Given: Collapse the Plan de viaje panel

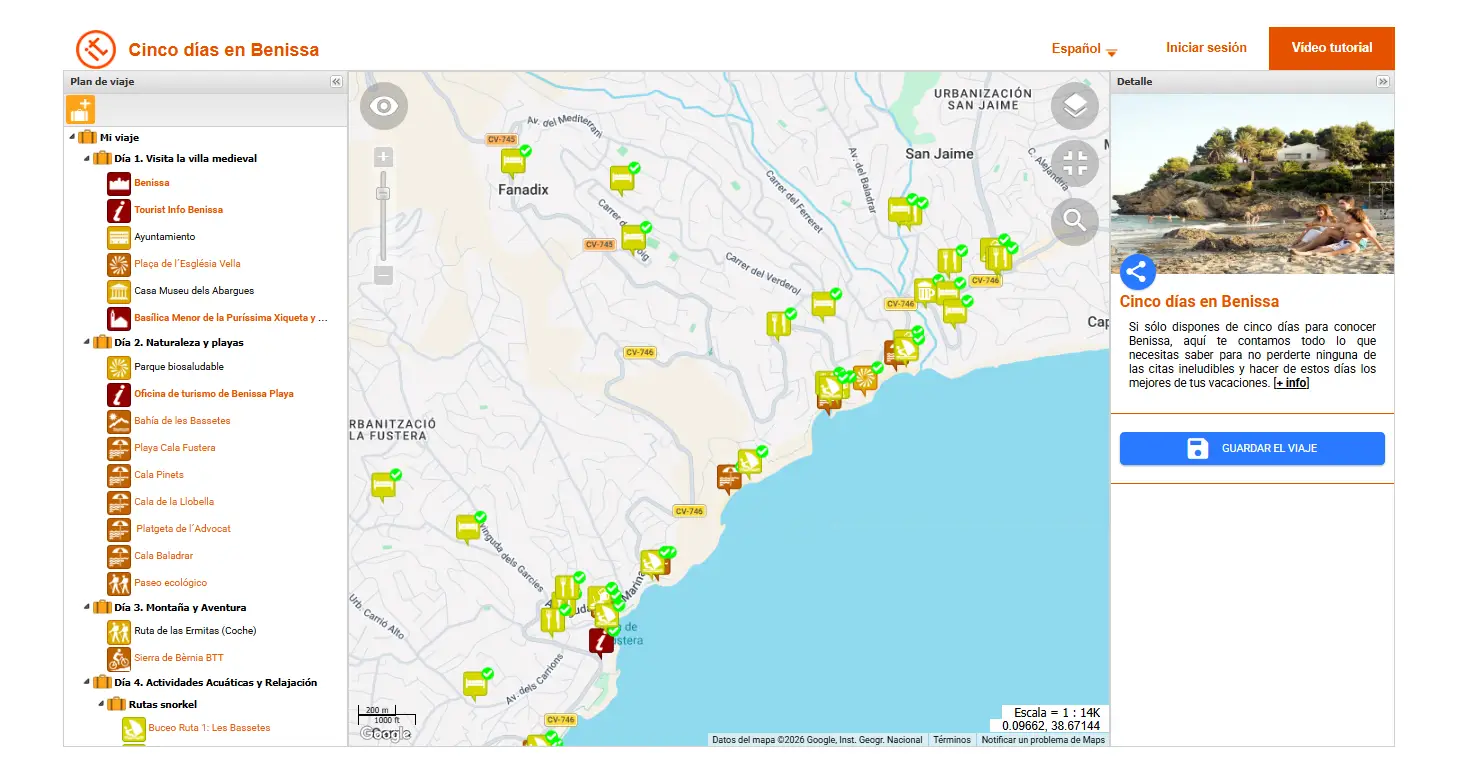Looking at the screenshot, I should [x=336, y=82].
